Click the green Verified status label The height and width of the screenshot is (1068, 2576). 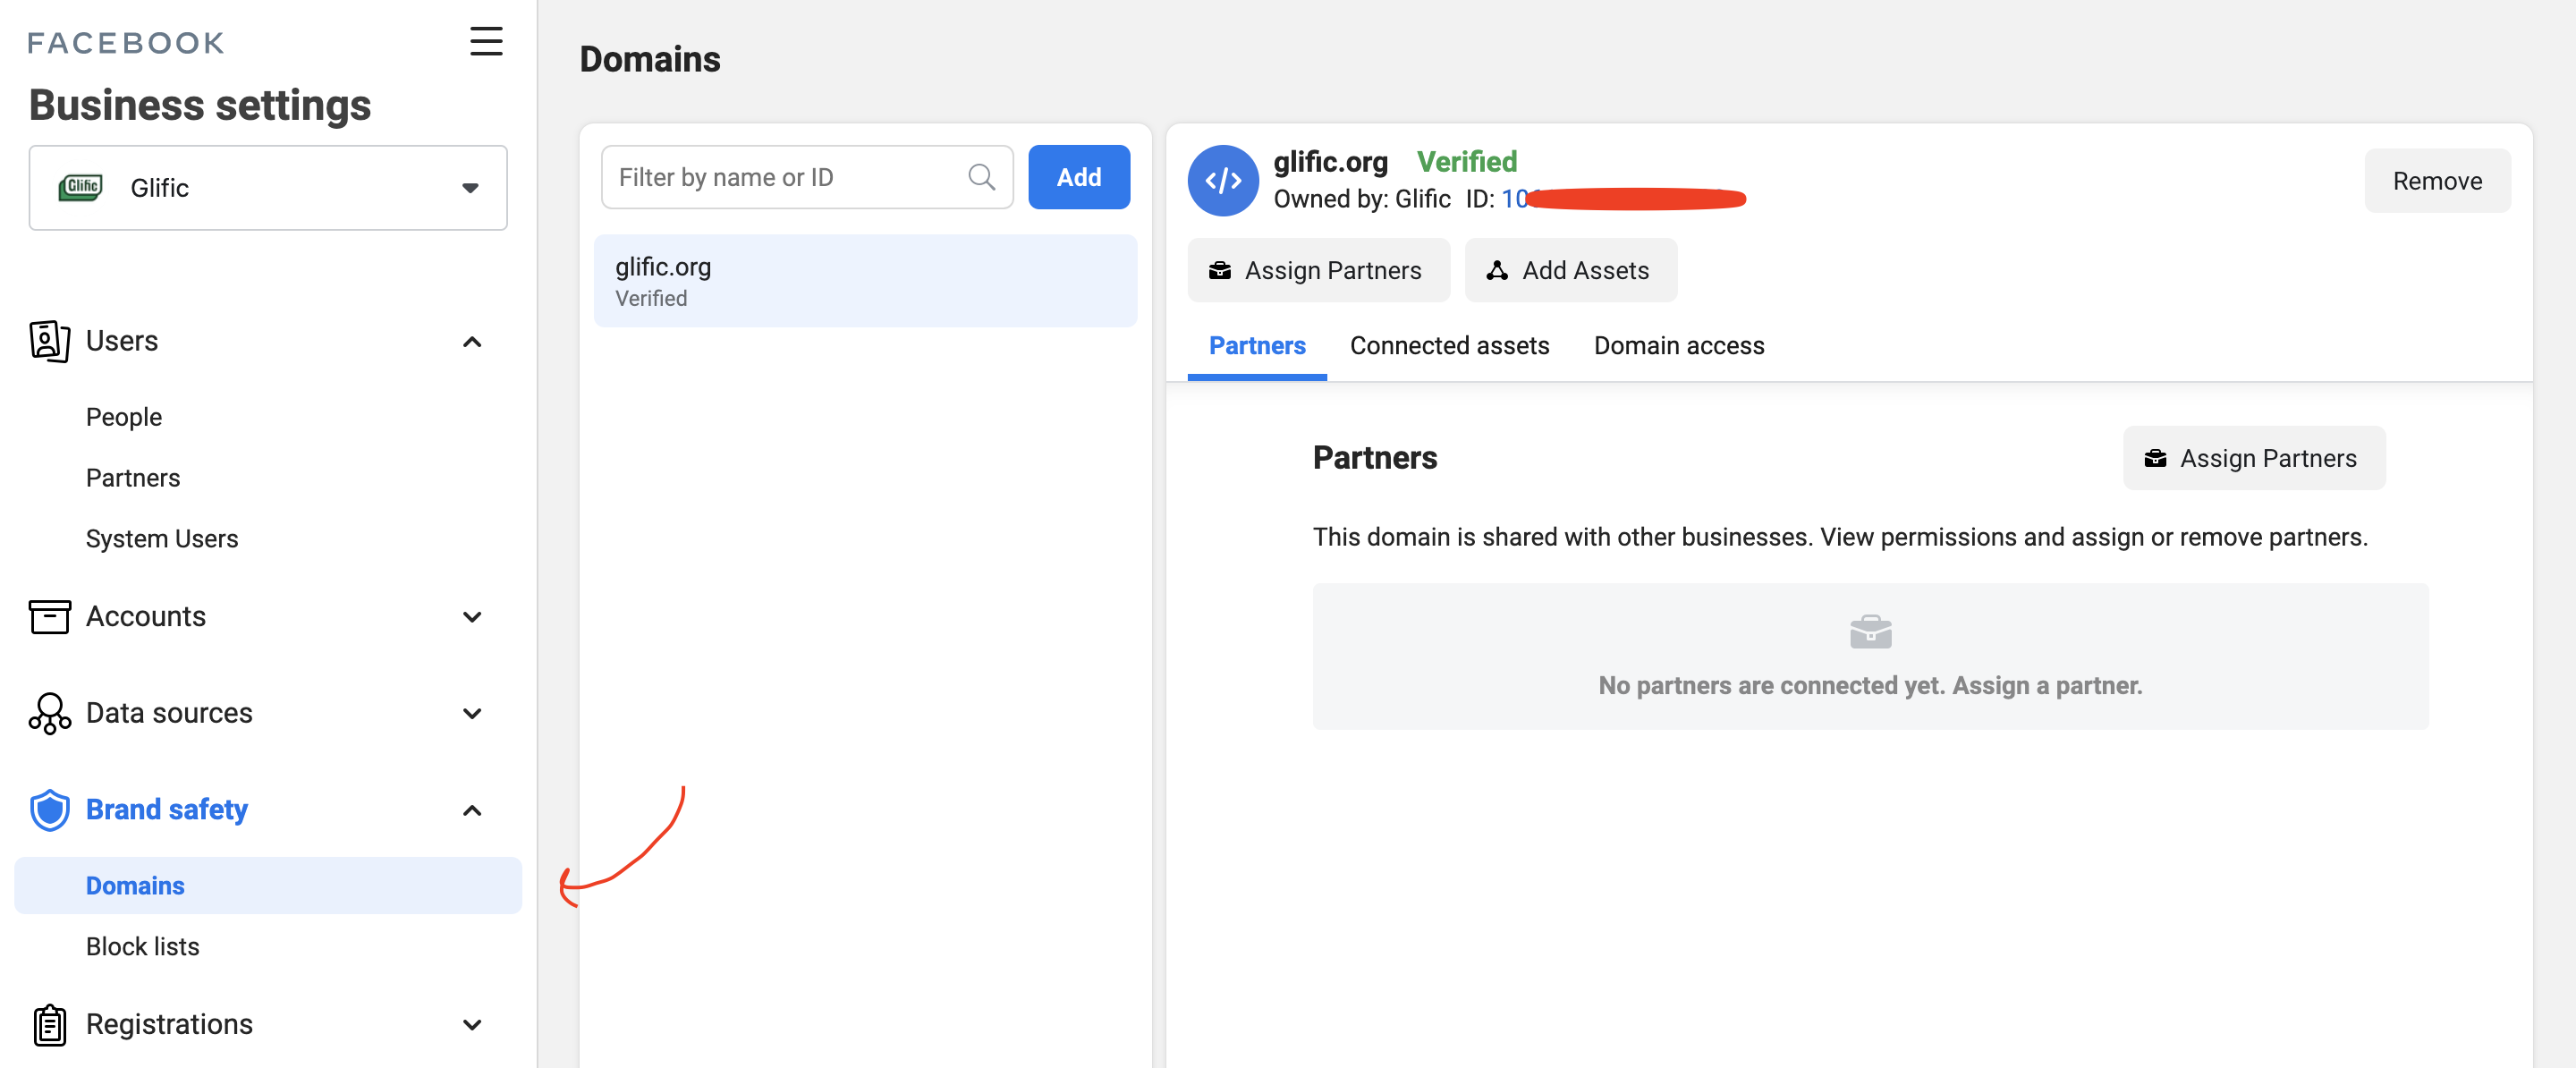point(1466,161)
